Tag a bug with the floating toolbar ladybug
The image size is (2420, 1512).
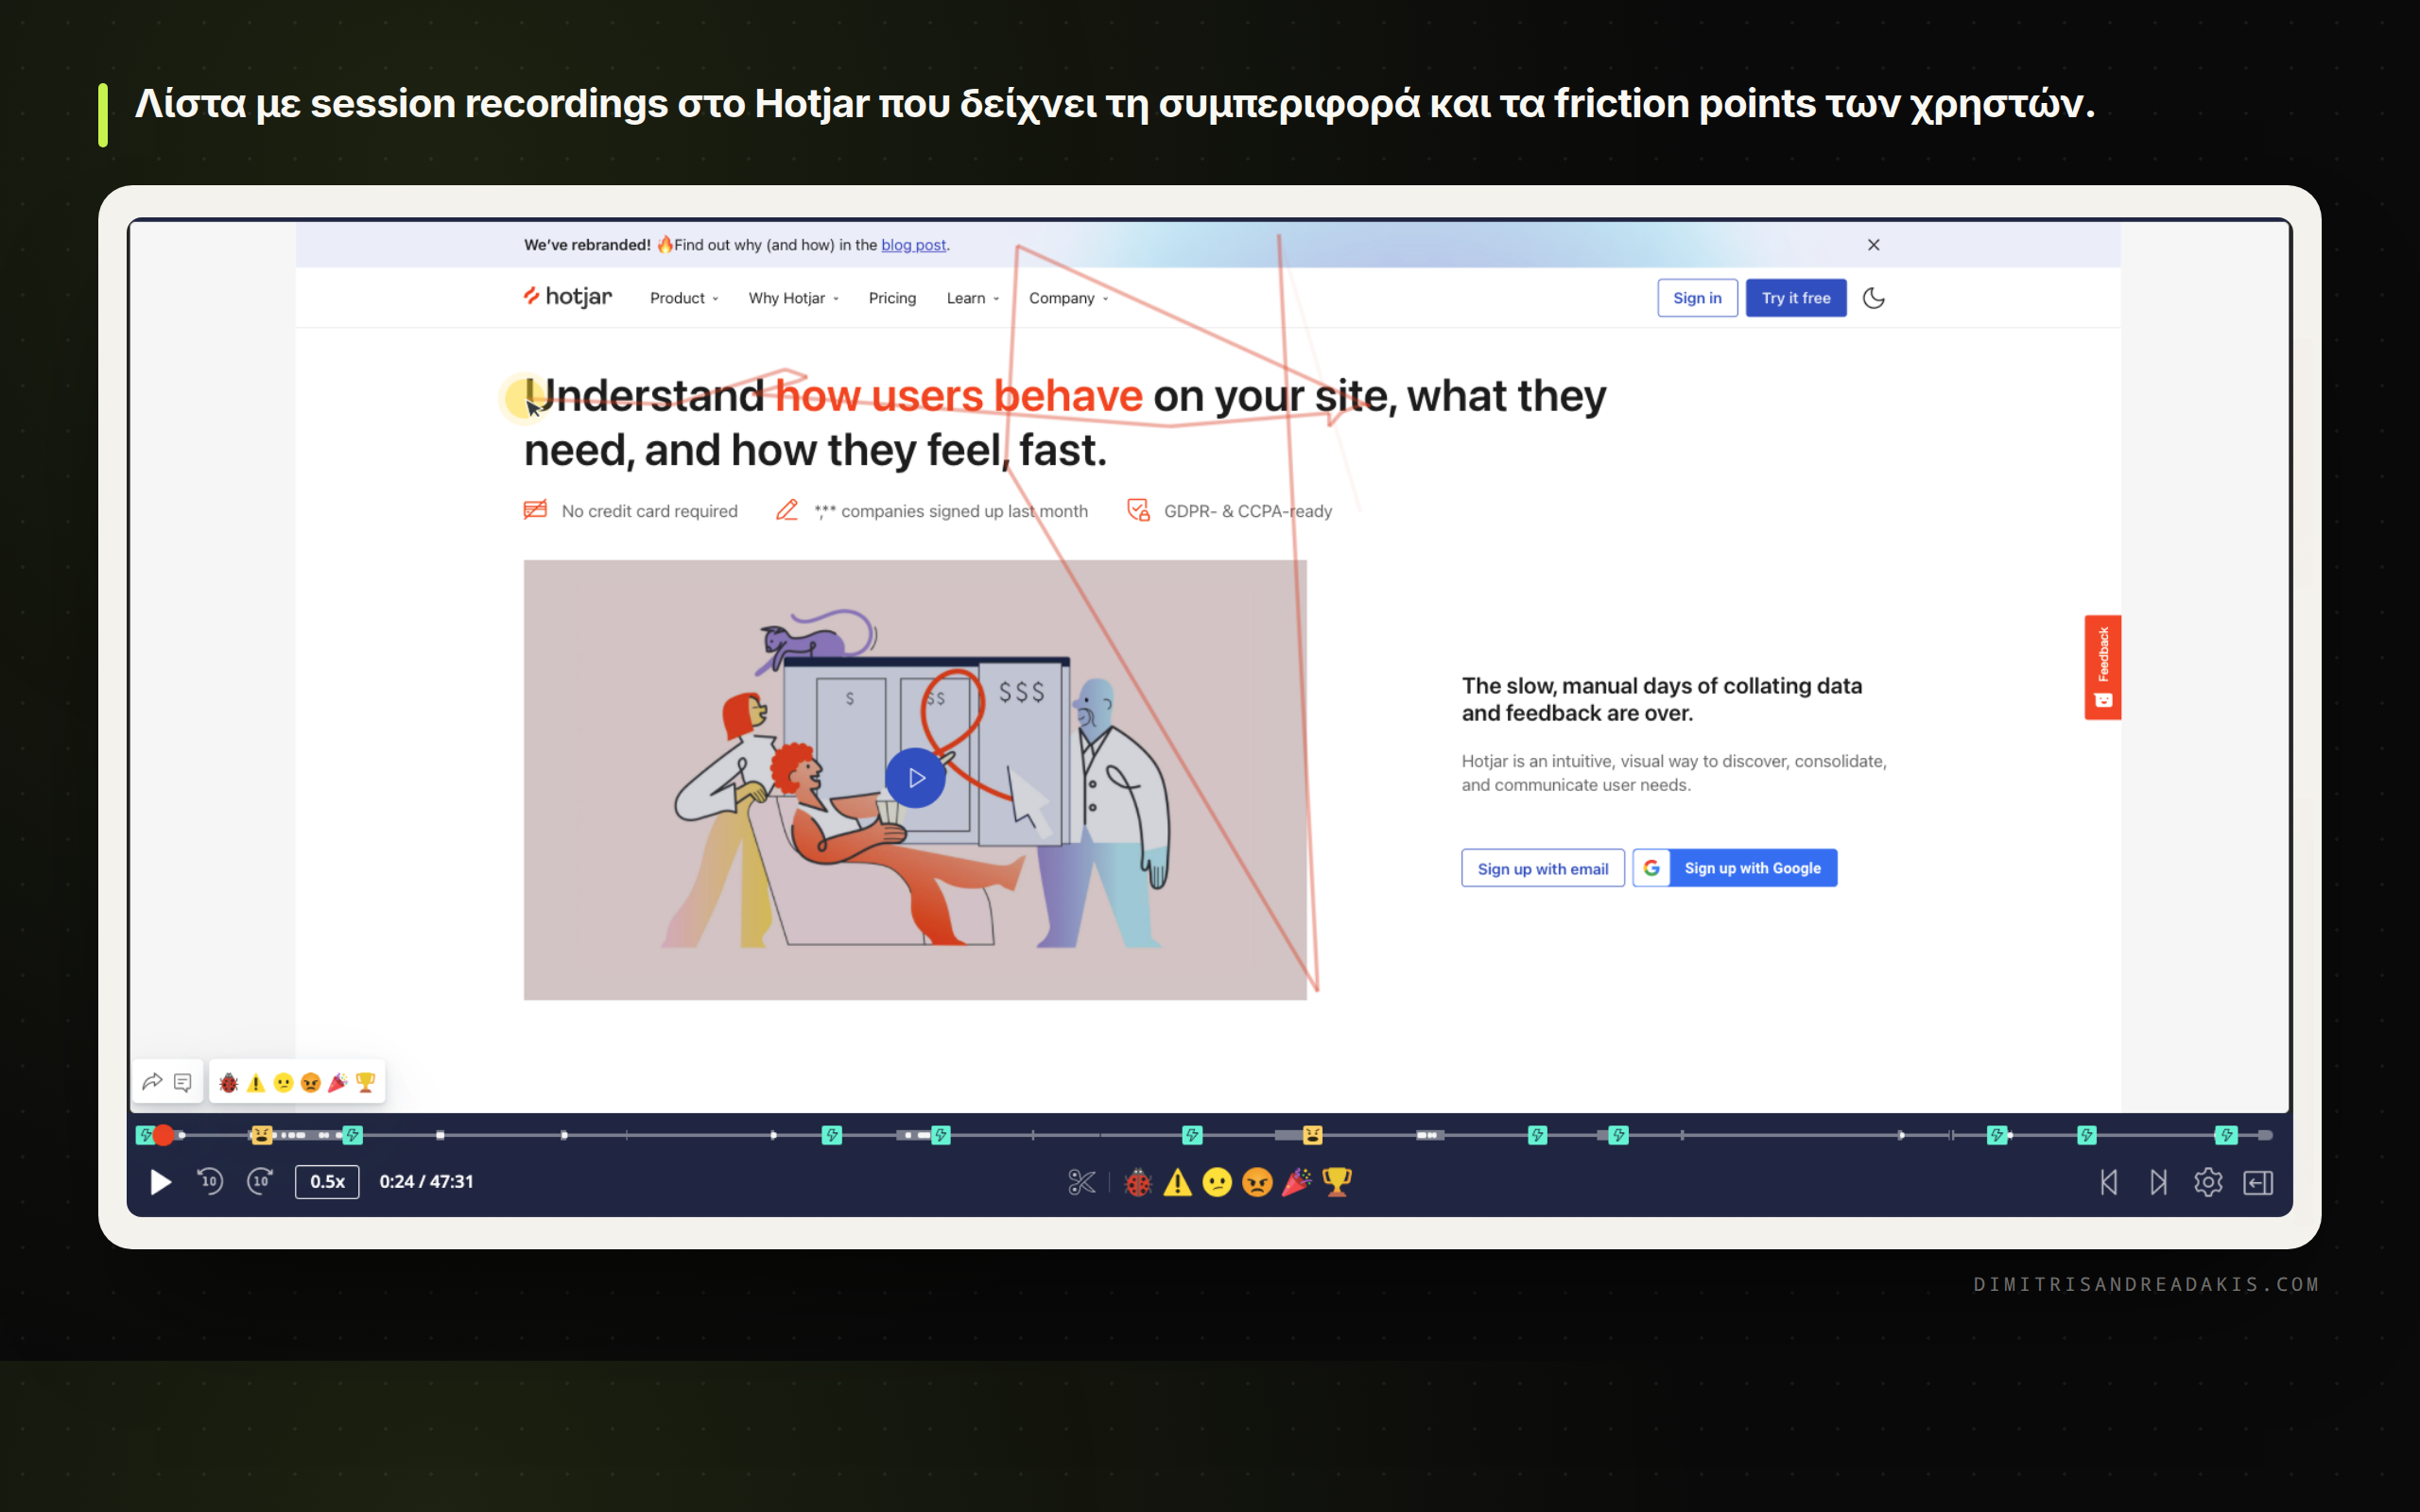click(229, 1083)
